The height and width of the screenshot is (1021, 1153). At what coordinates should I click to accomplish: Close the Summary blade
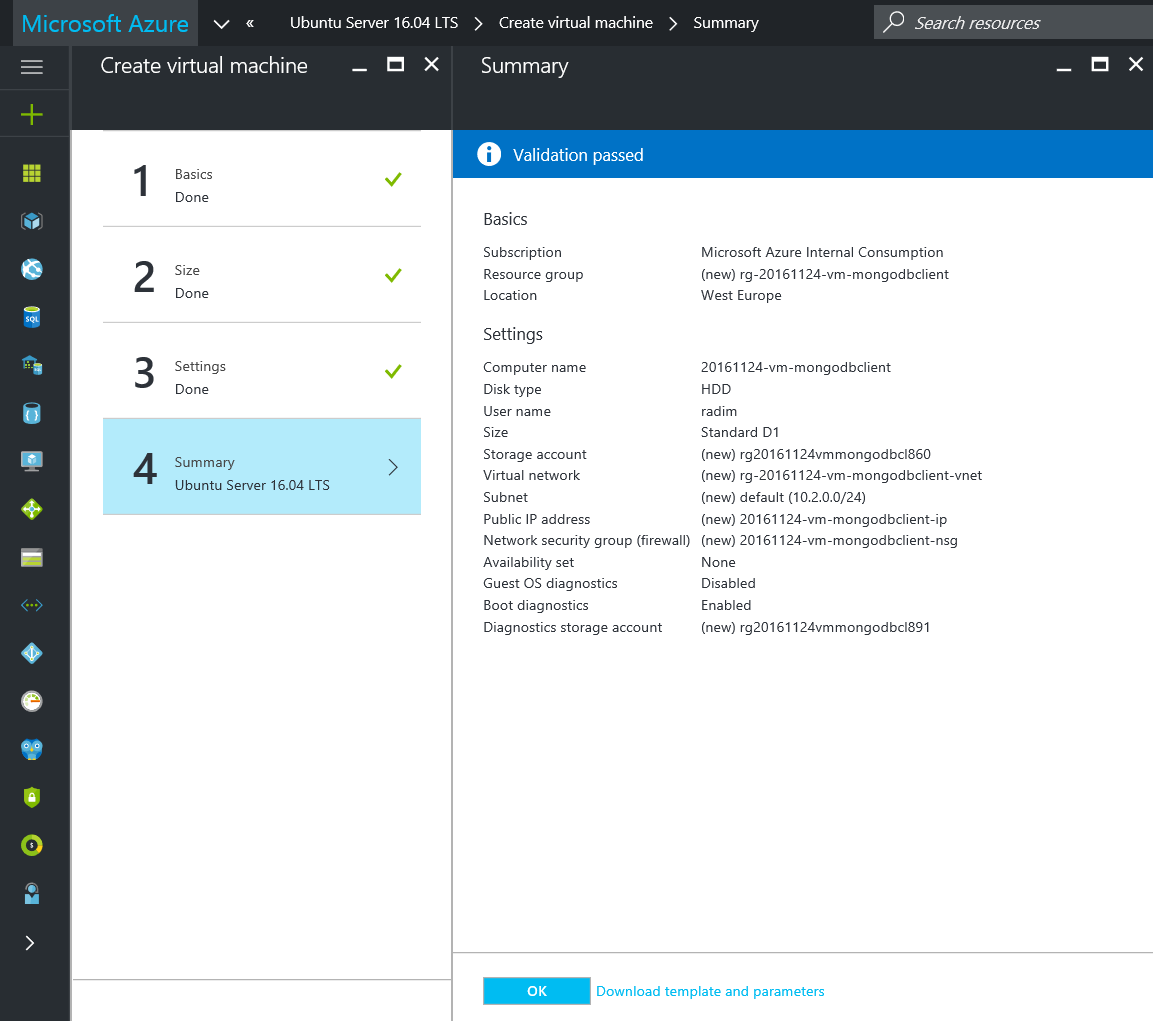(x=1136, y=65)
